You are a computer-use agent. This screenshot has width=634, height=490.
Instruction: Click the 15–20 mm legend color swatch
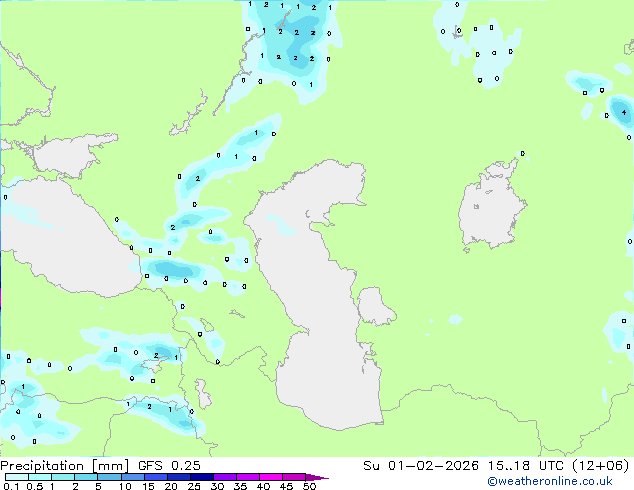155,477
